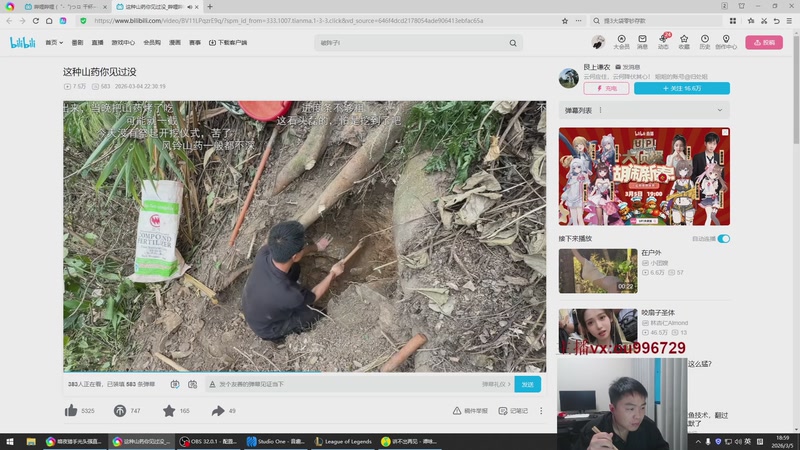Screen dimensions: 800x450
Task: Like the video with thumbs-up icon
Action: coord(71,410)
